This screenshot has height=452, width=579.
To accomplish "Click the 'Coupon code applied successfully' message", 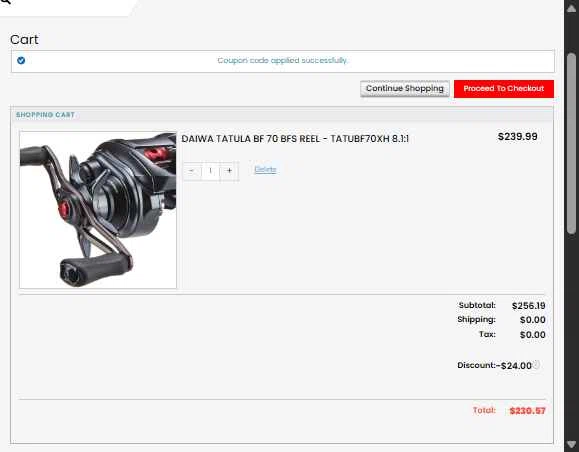I will pyautogui.click(x=282, y=60).
